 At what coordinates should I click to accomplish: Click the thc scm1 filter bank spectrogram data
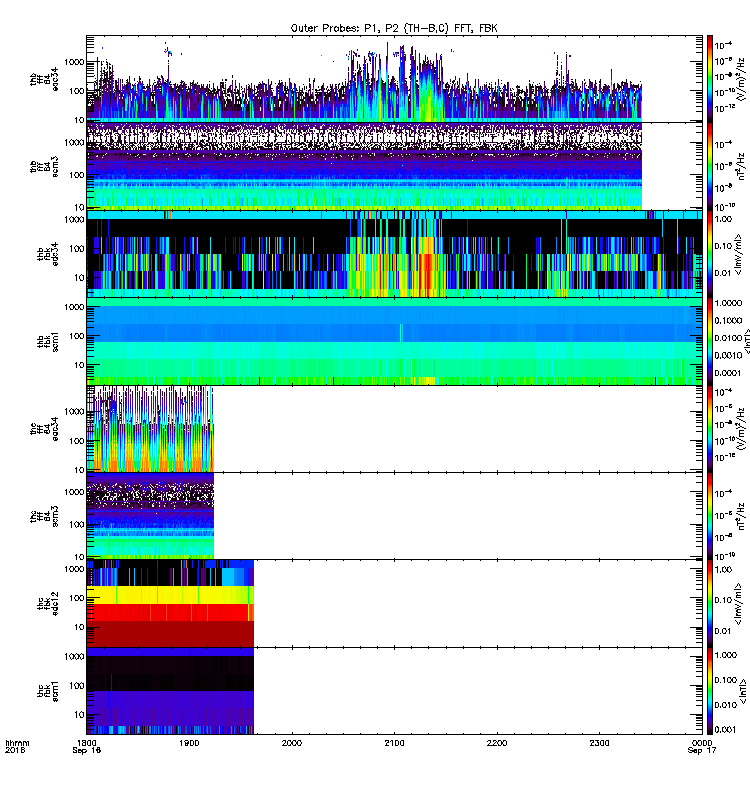click(x=170, y=691)
